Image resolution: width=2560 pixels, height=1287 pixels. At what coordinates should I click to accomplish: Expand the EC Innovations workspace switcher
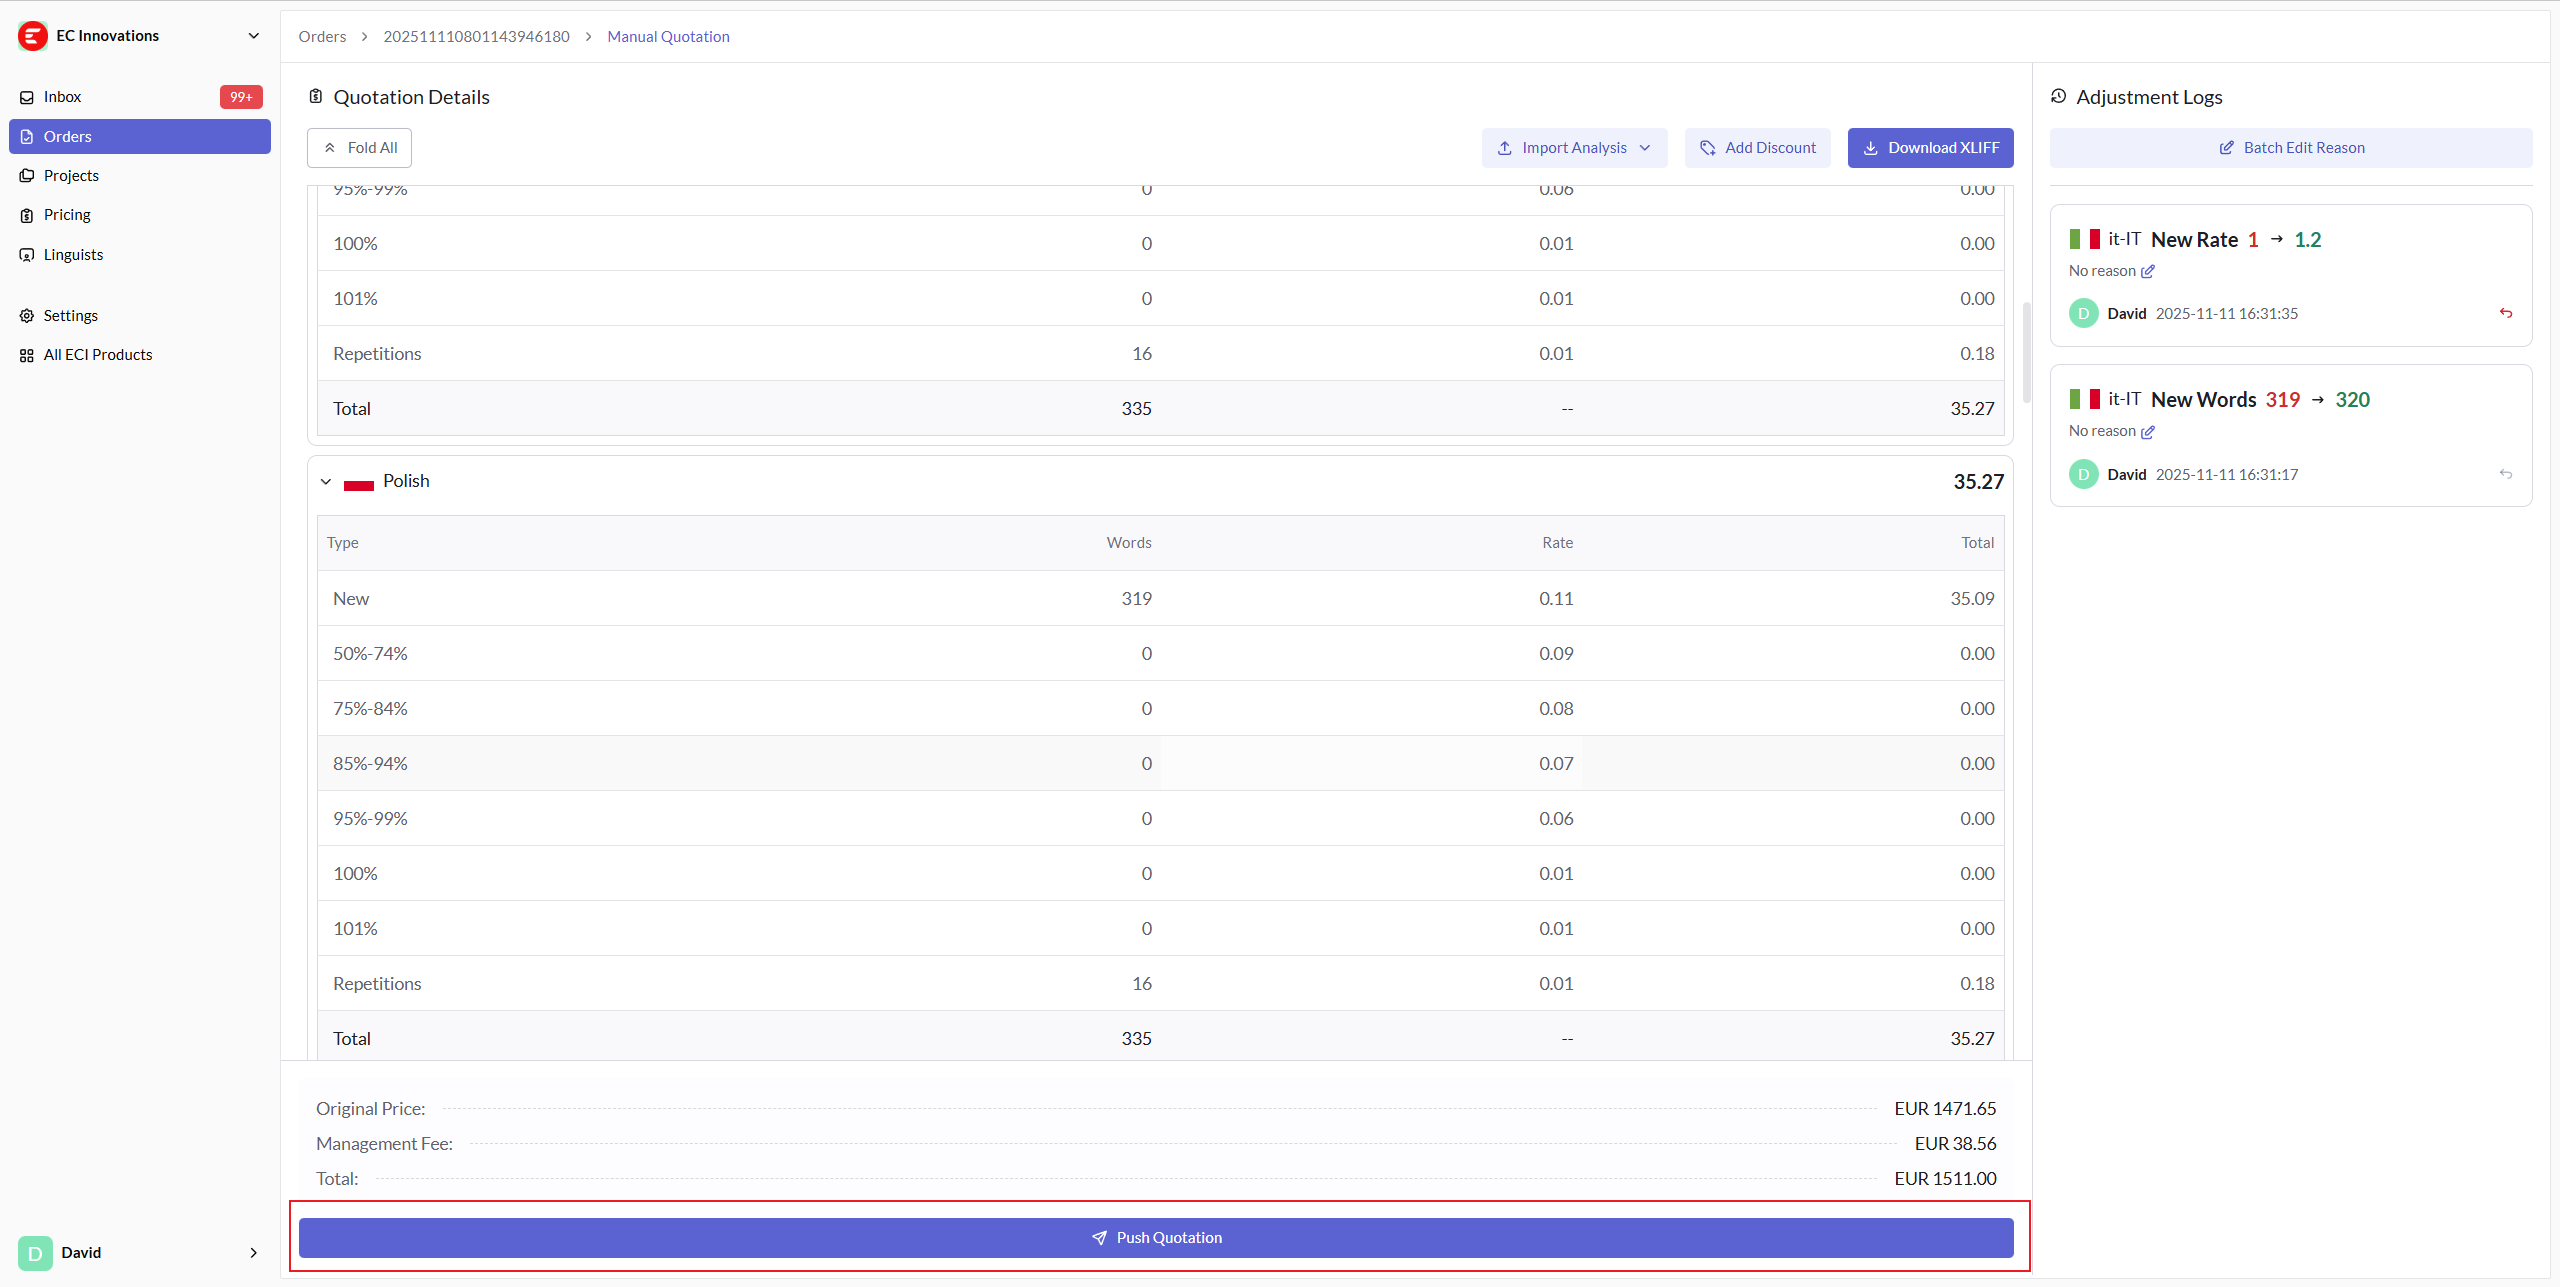click(x=253, y=36)
